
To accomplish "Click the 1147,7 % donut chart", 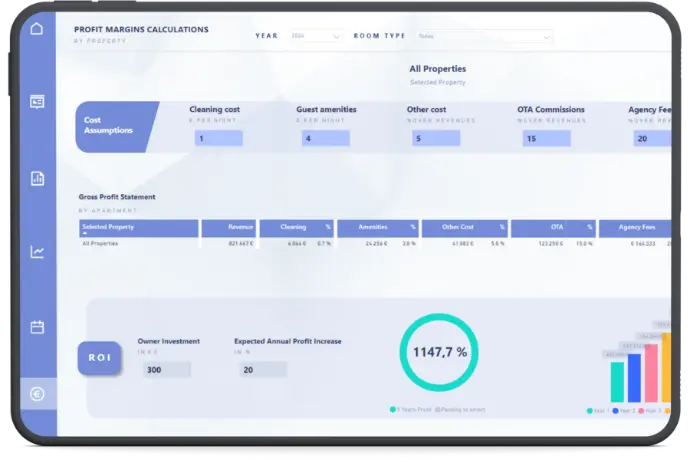I will pyautogui.click(x=441, y=353).
